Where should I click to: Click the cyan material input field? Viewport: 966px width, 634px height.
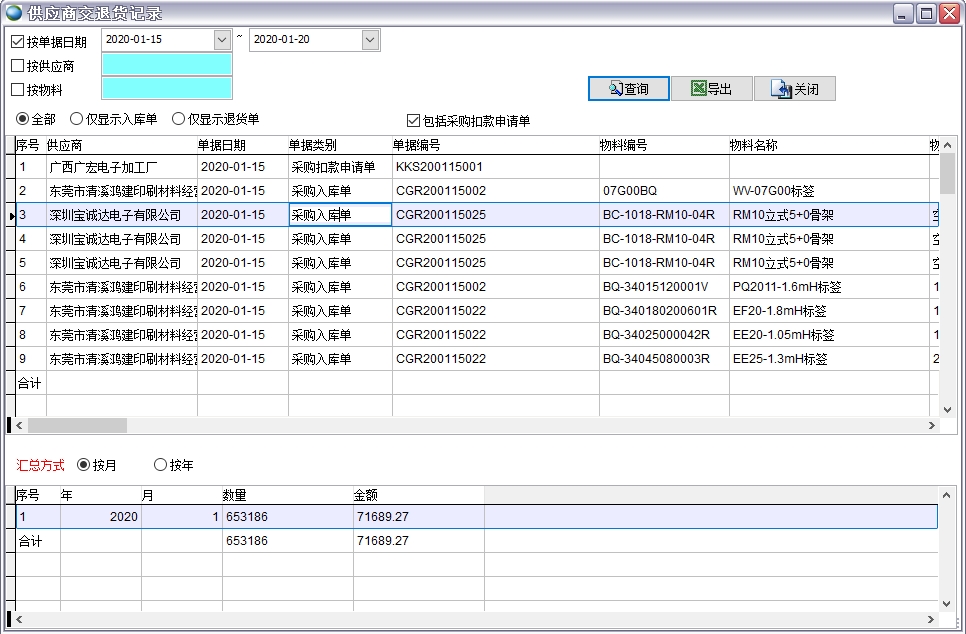[x=166, y=89]
